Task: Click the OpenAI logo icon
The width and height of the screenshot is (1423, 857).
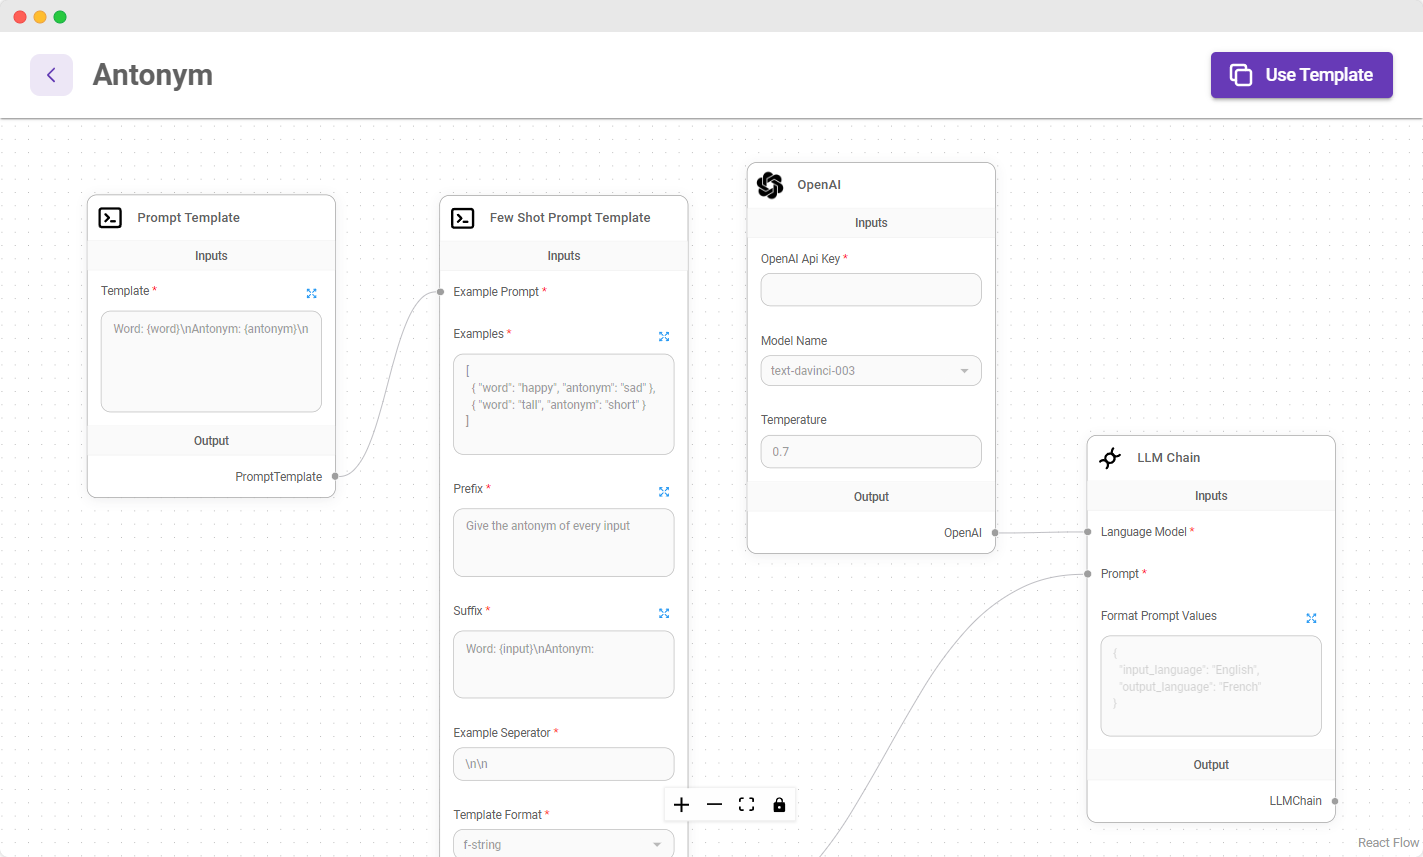Action: click(770, 185)
